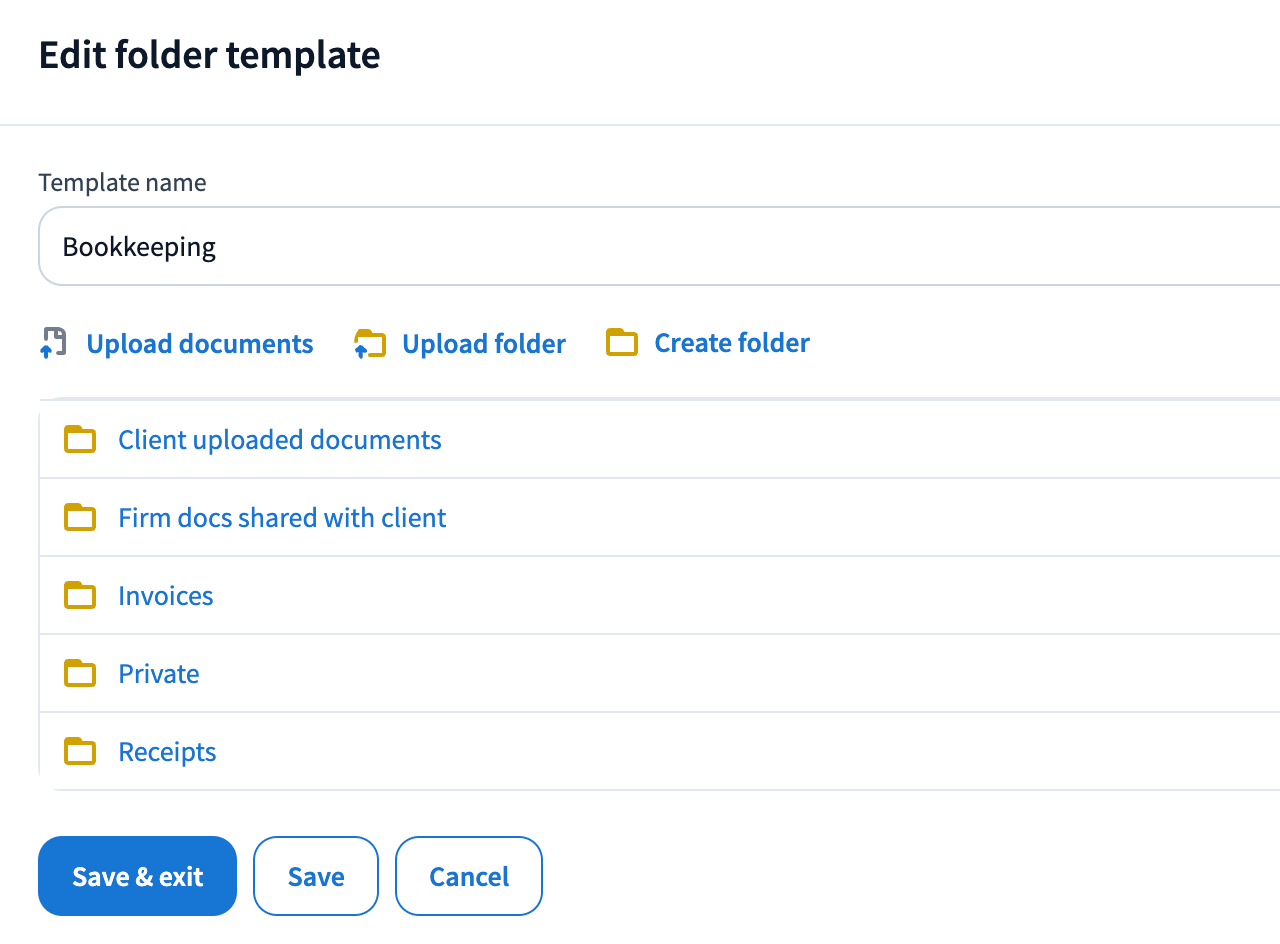Click the Invoices folder icon
The image size is (1280, 944).
click(x=80, y=596)
